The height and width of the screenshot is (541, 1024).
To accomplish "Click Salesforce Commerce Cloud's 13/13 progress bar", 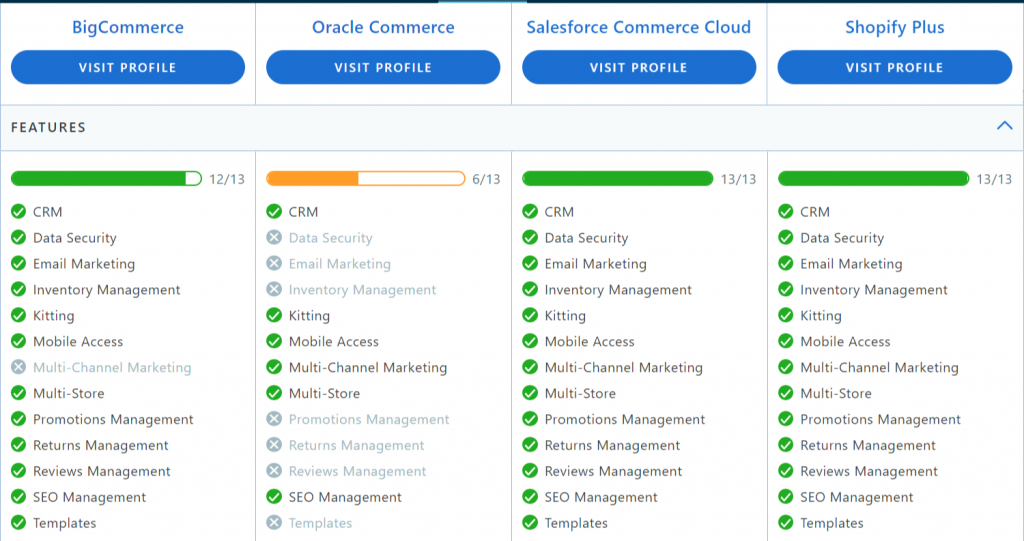I will pos(618,178).
